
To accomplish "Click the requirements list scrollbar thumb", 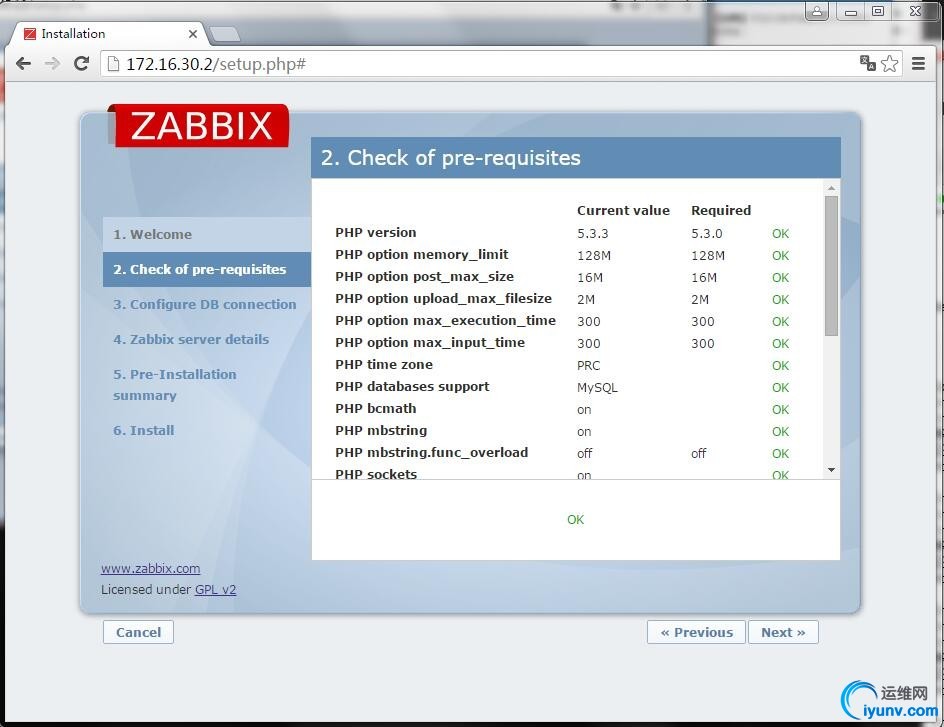I will [x=831, y=266].
